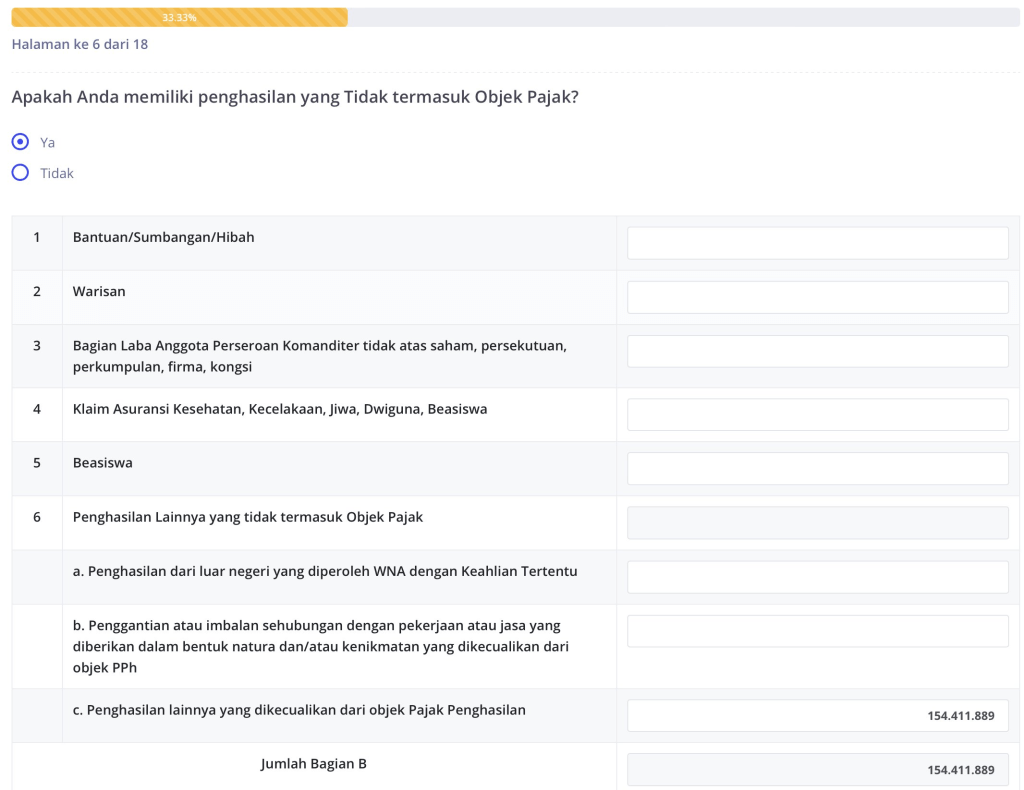Screen dimensions: 1024x790
Task: Click the "Bantuan/Sumbangan/Hibah" row label
Action: pos(163,238)
